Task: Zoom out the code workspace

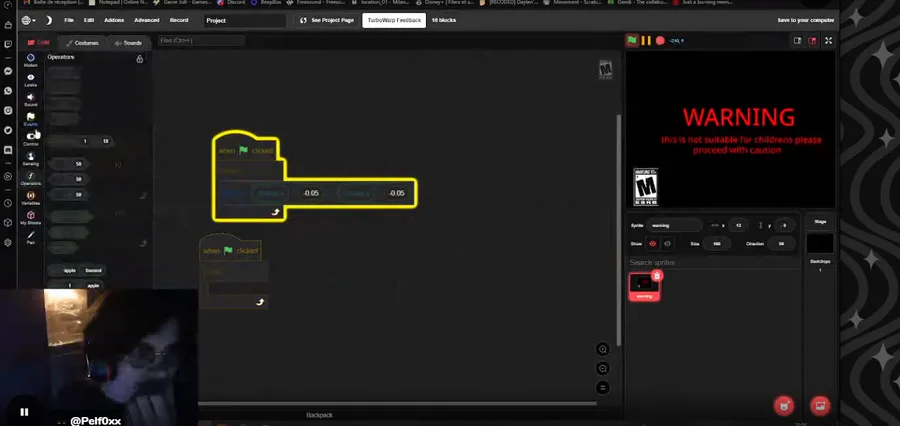Action: click(603, 368)
